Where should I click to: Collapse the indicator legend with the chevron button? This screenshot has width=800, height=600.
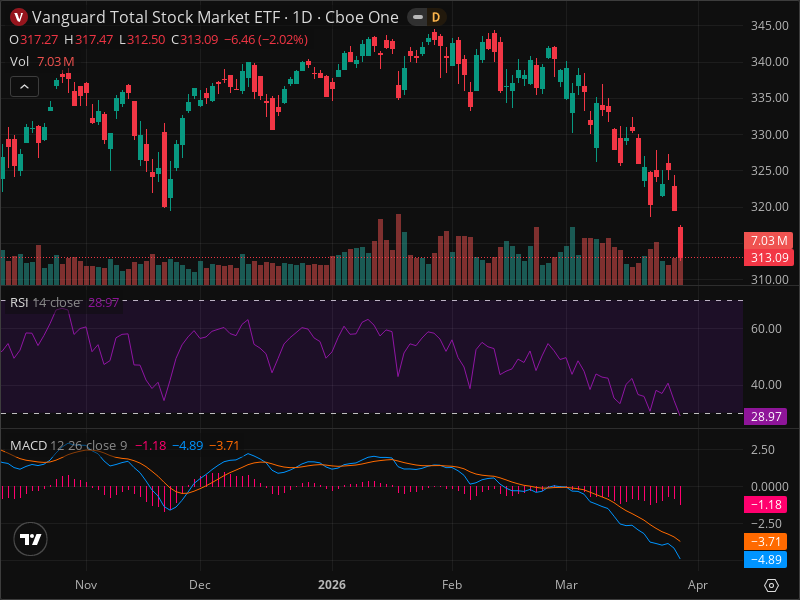click(x=24, y=87)
